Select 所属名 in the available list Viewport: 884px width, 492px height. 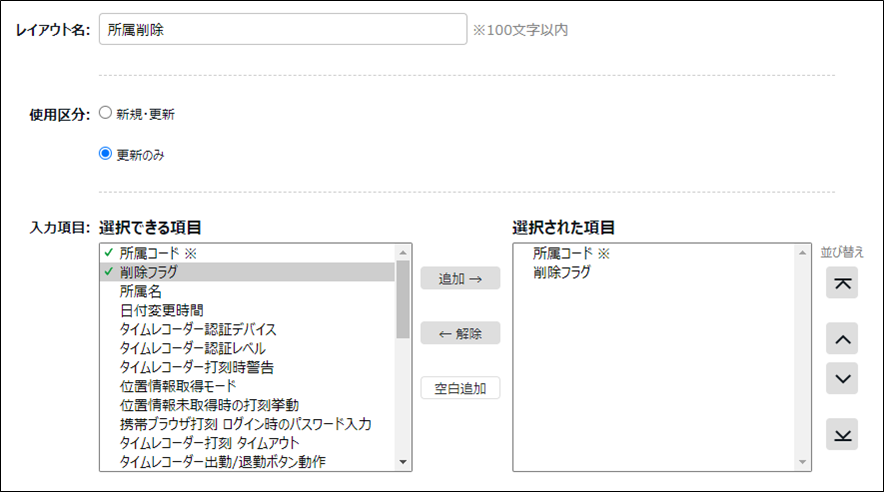coord(248,291)
